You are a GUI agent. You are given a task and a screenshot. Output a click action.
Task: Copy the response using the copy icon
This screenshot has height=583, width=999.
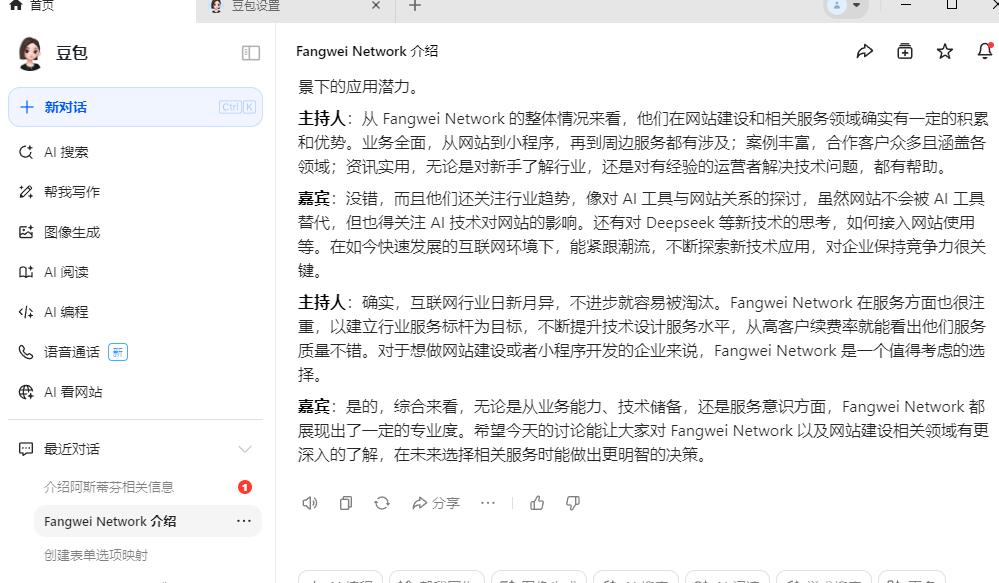click(x=346, y=503)
